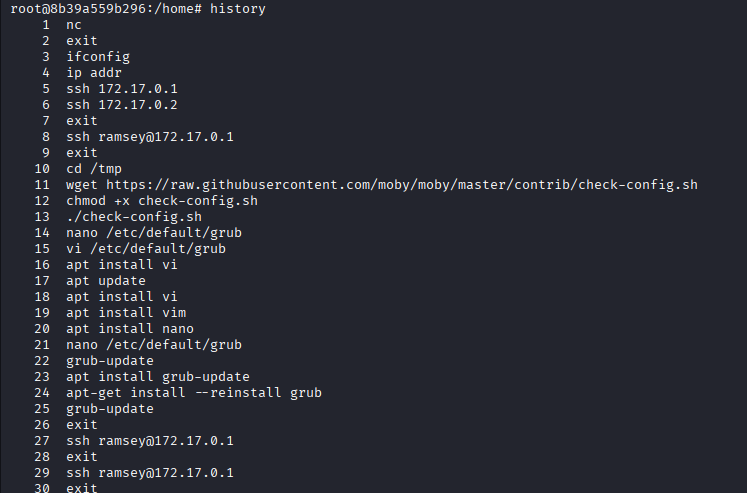Click the "ip addr" history entry
This screenshot has width=747, height=493.
coord(94,72)
